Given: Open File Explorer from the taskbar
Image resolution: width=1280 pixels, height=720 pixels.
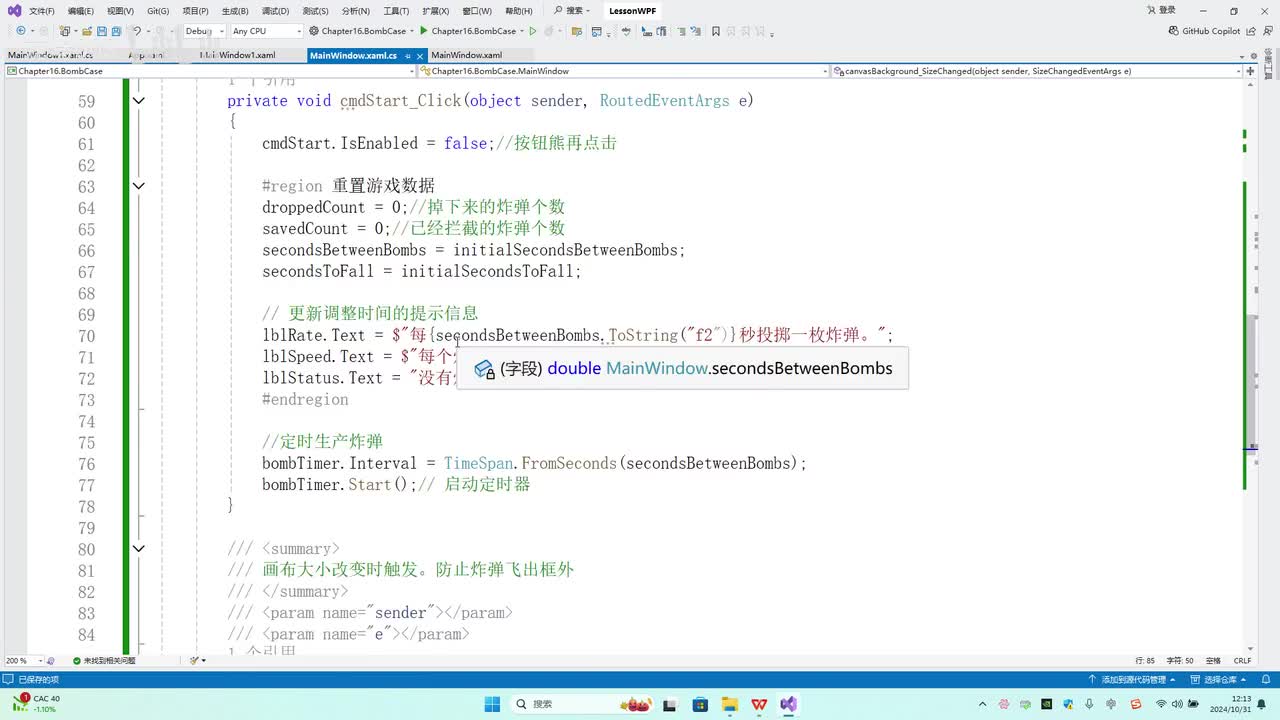Looking at the screenshot, I should [730, 704].
